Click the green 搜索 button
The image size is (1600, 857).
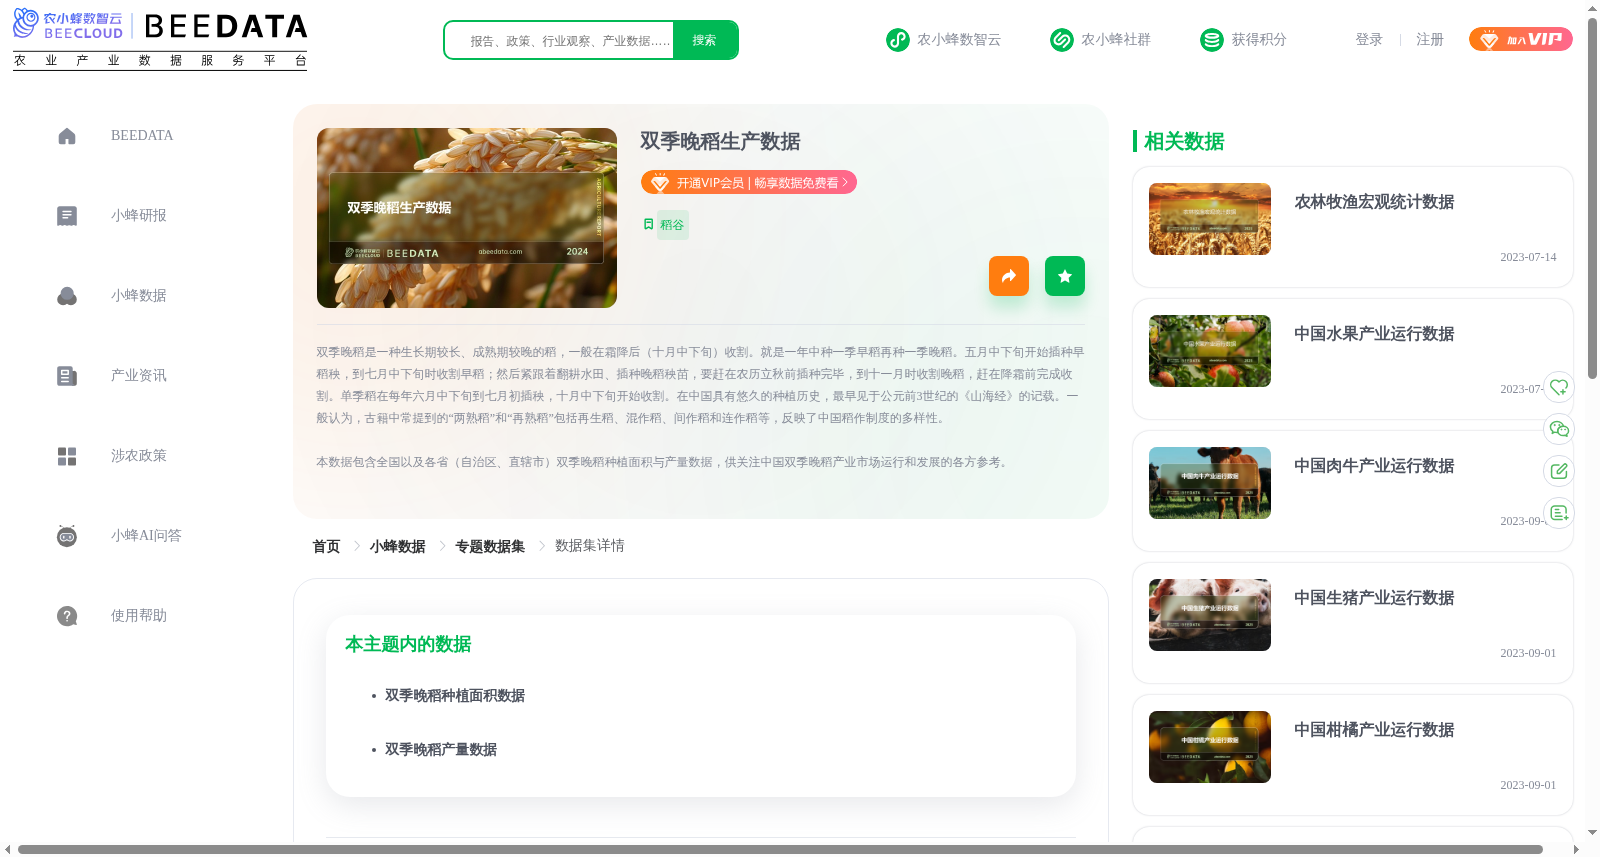tap(705, 40)
